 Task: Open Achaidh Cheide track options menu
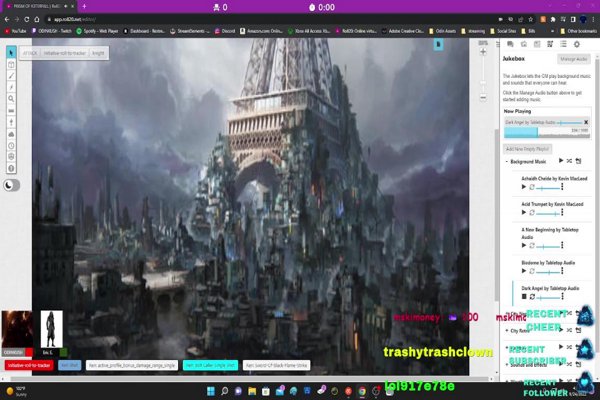(562, 187)
